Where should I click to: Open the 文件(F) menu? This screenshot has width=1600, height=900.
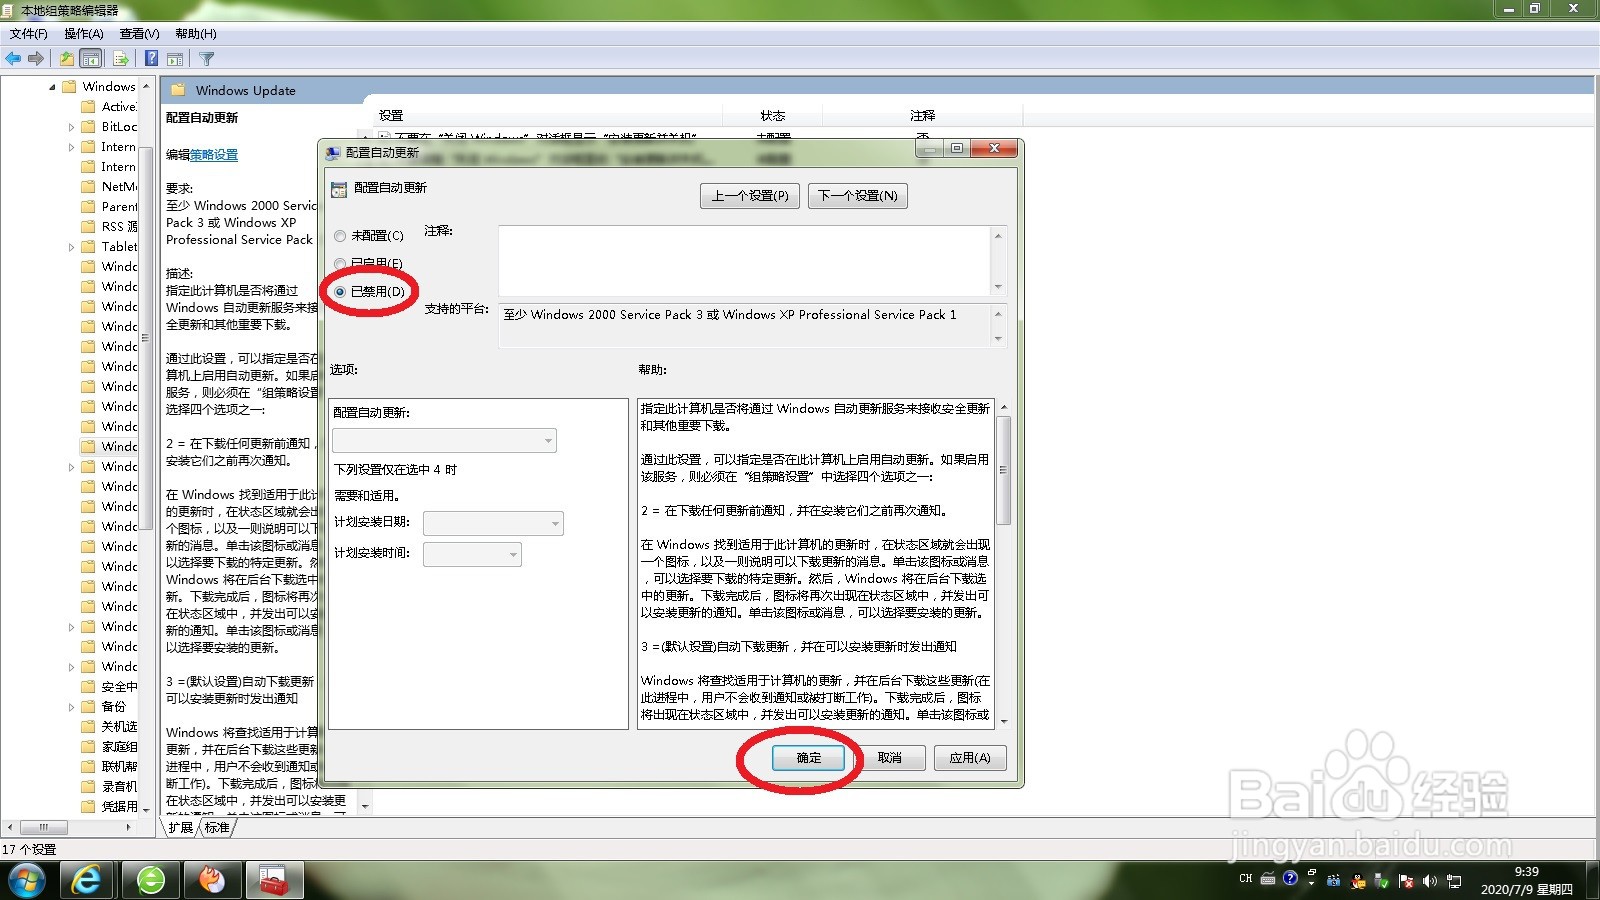29,34
